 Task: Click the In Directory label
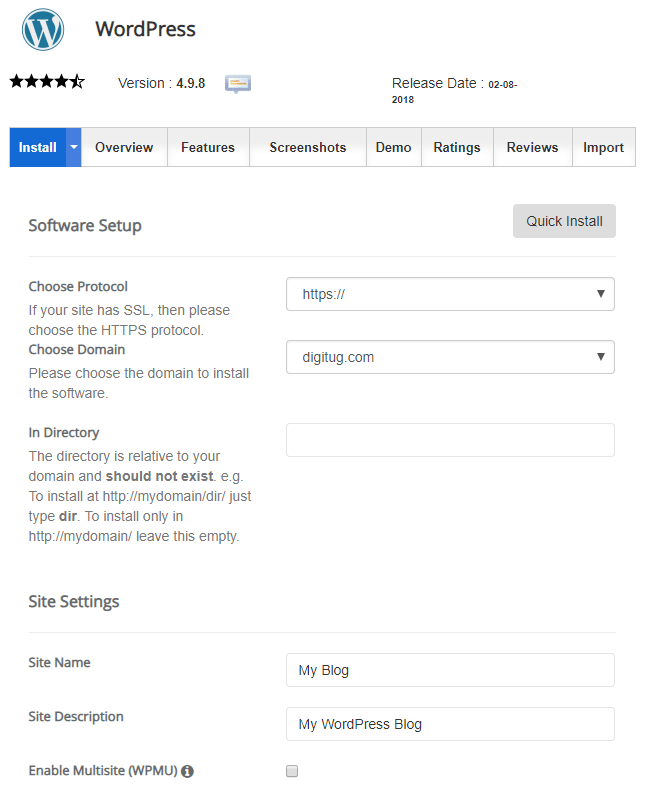[64, 433]
